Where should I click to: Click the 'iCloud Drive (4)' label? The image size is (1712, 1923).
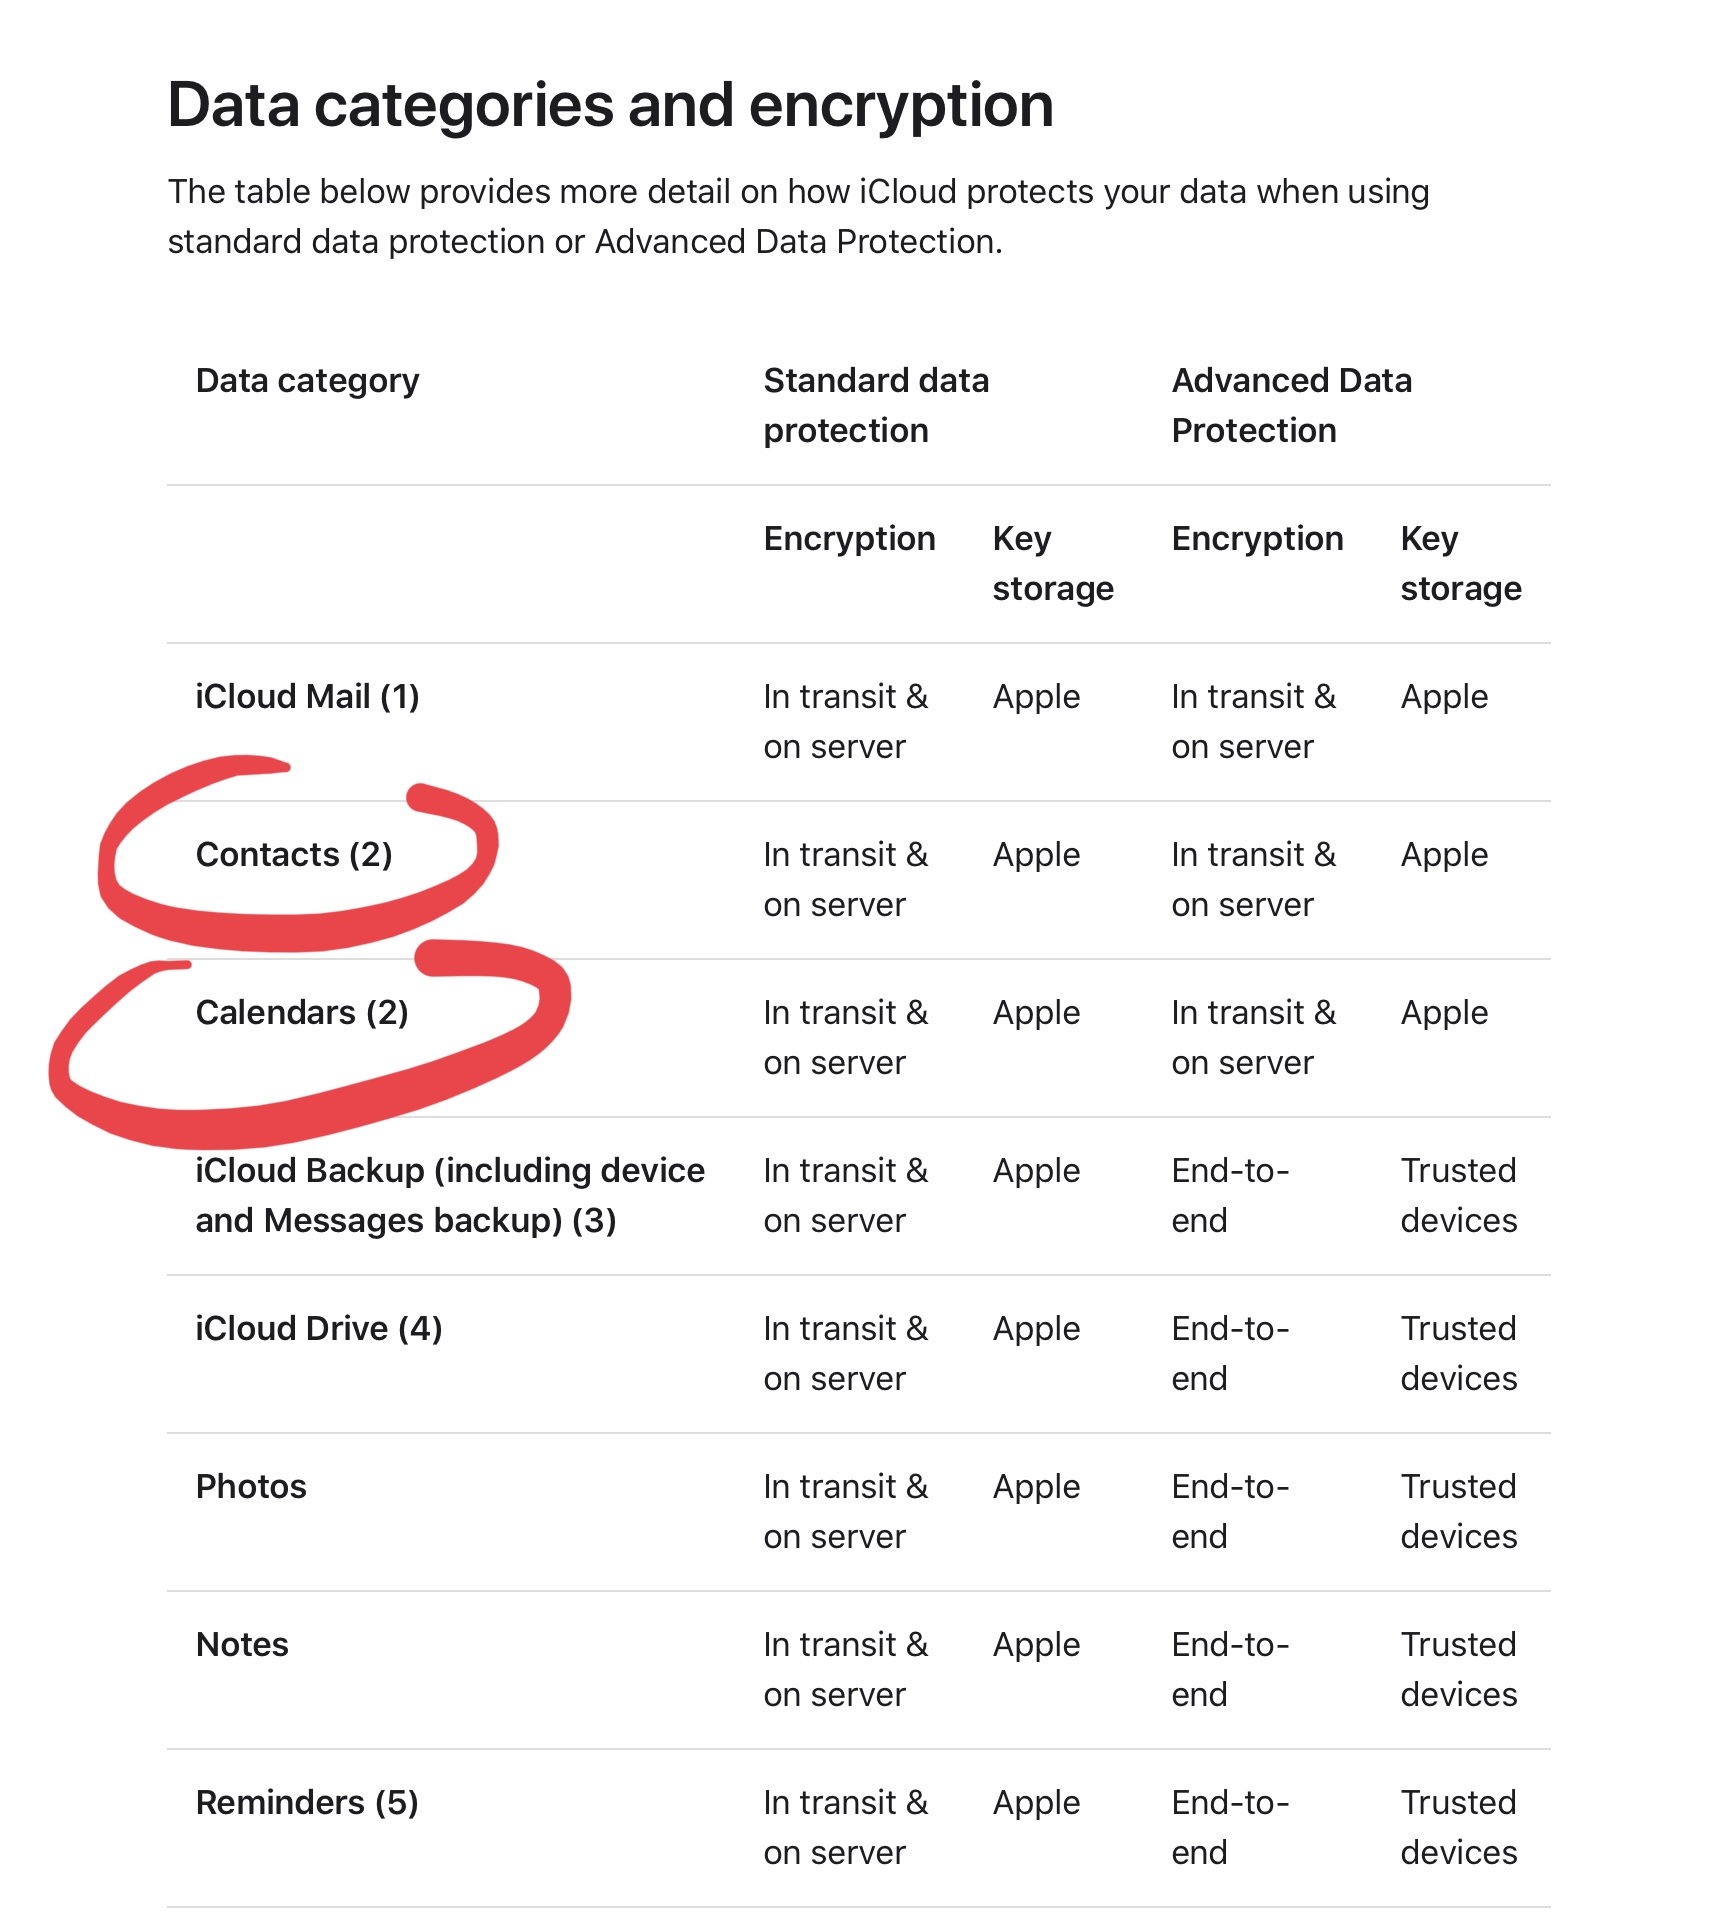[x=319, y=1328]
